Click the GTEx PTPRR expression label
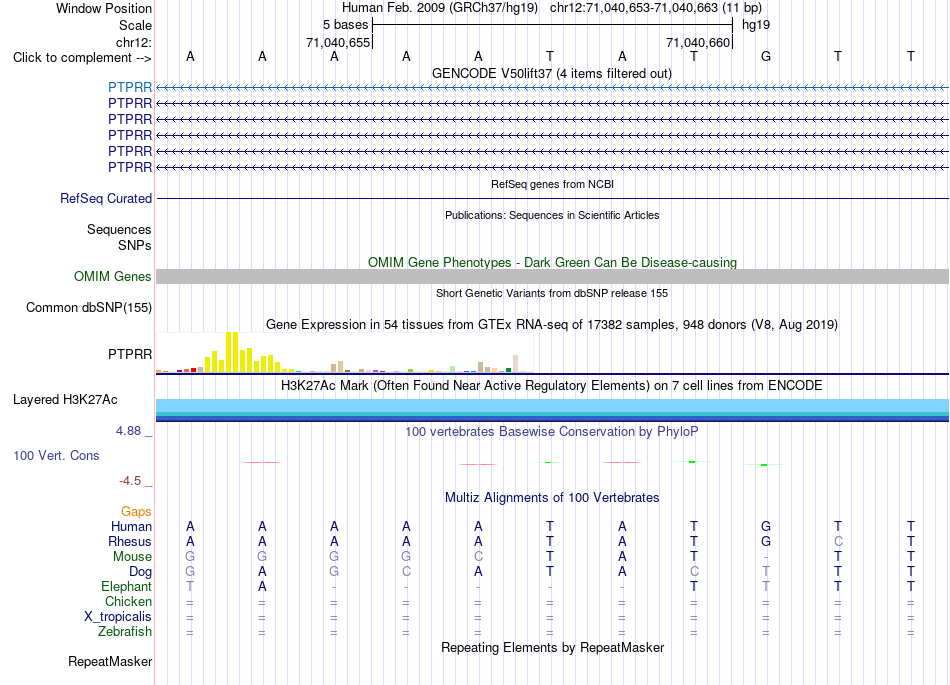950x685 pixels. coord(130,354)
